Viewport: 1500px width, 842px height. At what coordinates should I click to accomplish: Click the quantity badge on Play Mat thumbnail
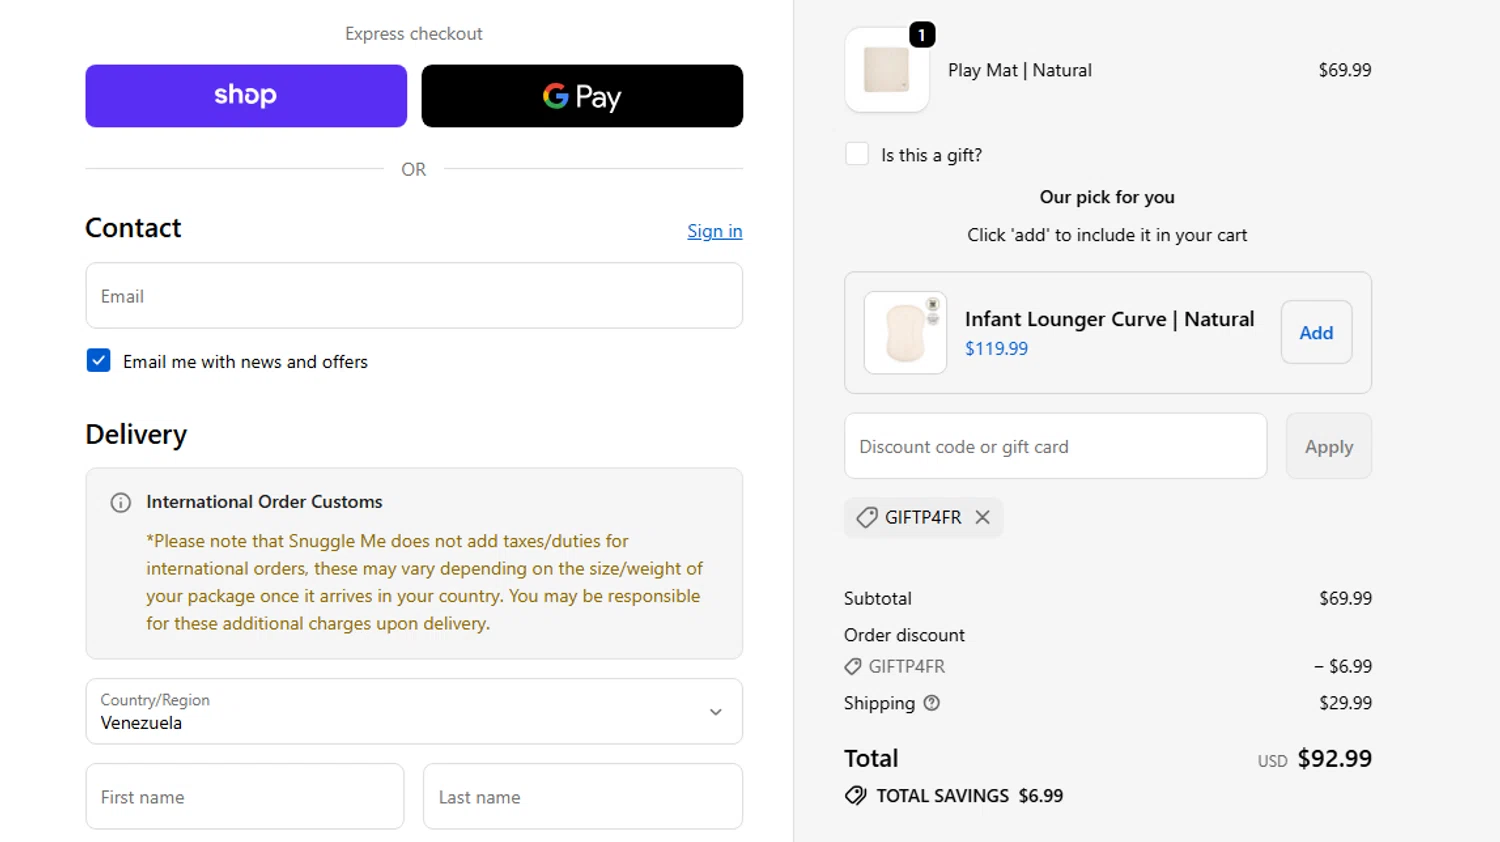click(x=922, y=35)
